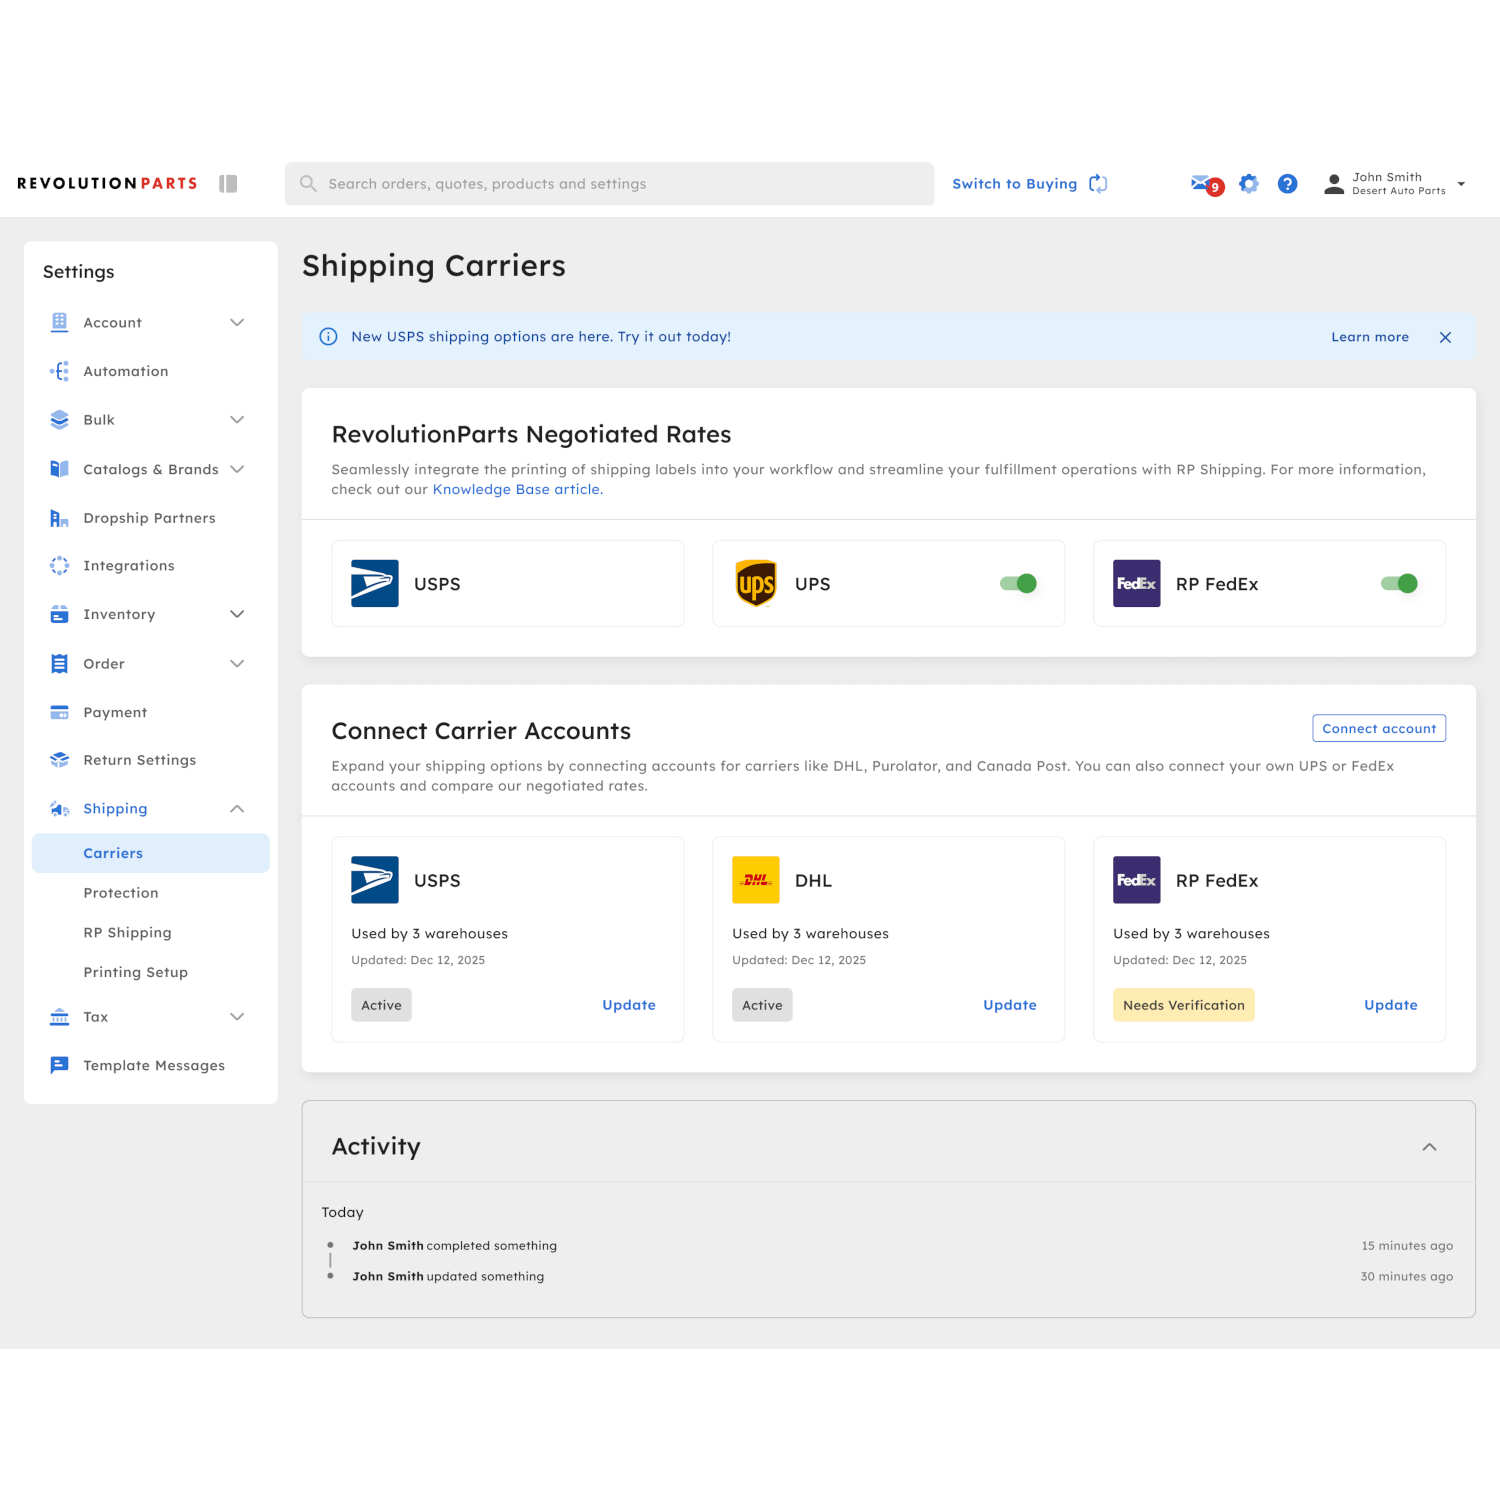Click the search orders input field

click(610, 184)
